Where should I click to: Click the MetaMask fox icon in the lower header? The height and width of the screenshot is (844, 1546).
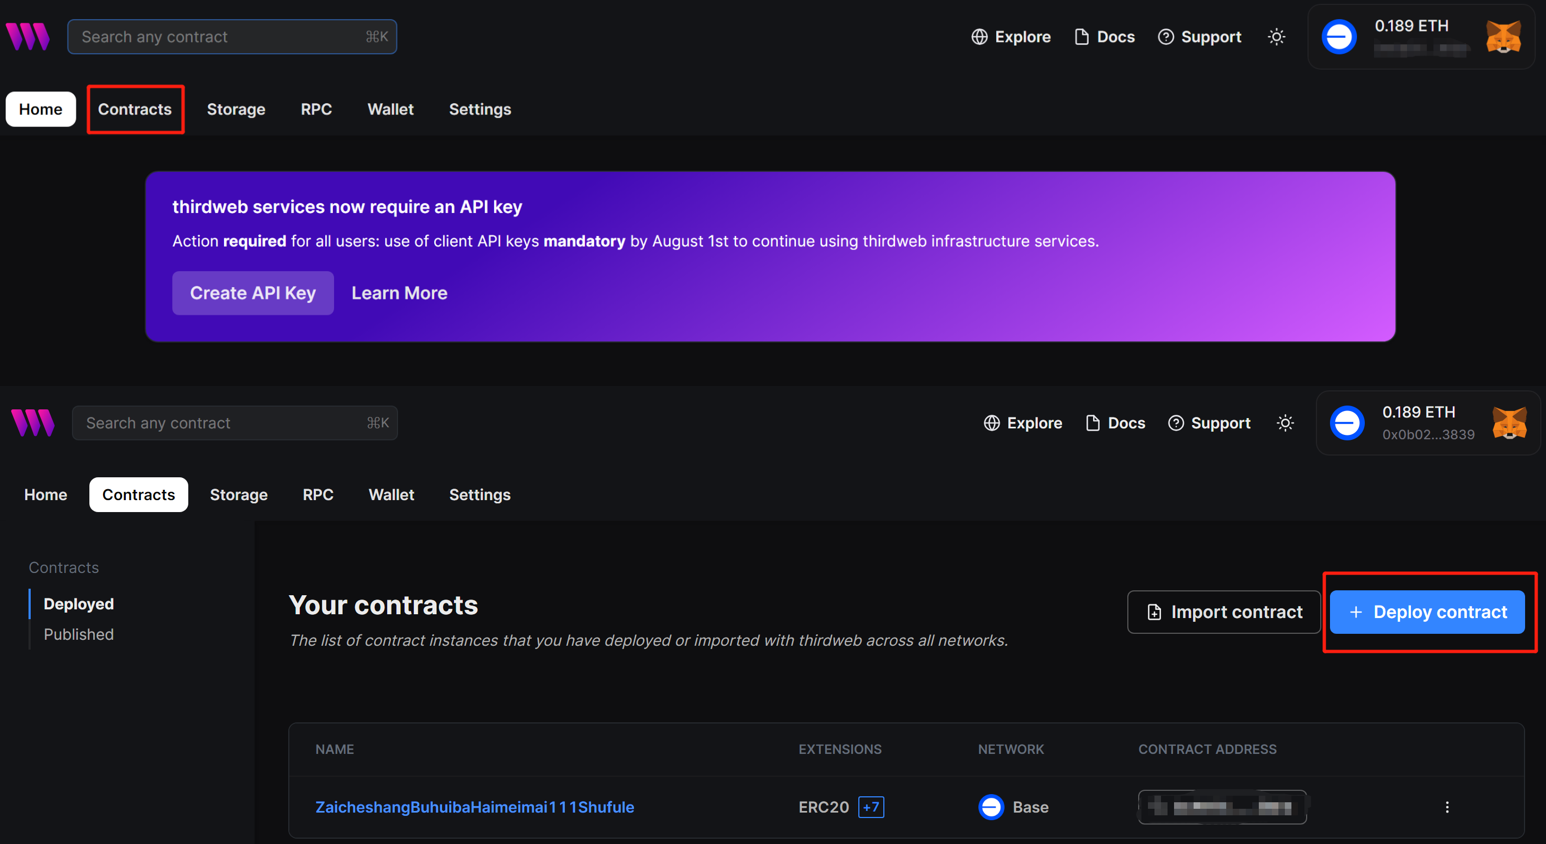pyautogui.click(x=1509, y=423)
